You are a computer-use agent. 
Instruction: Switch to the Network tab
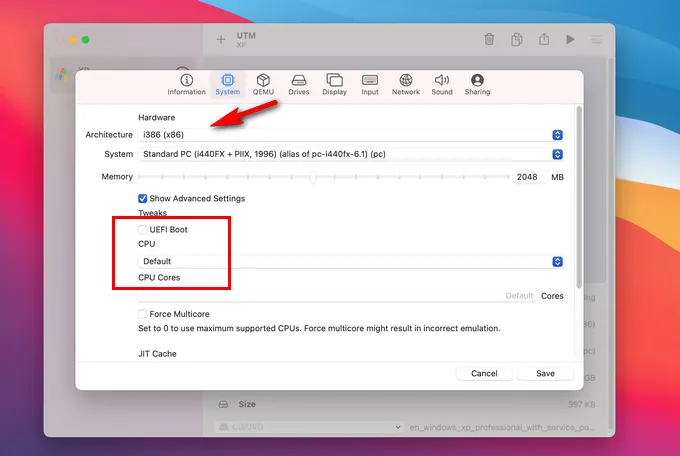point(406,85)
